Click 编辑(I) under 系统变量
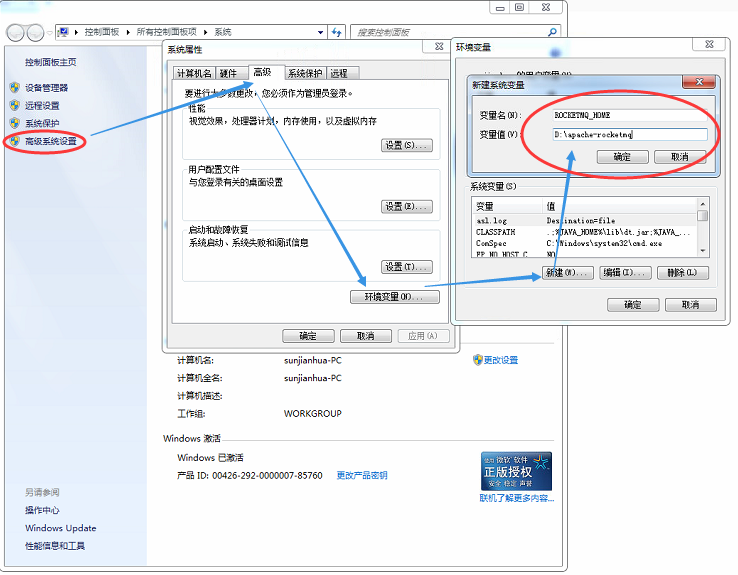Screen dimensions: 738x575 coord(625,272)
